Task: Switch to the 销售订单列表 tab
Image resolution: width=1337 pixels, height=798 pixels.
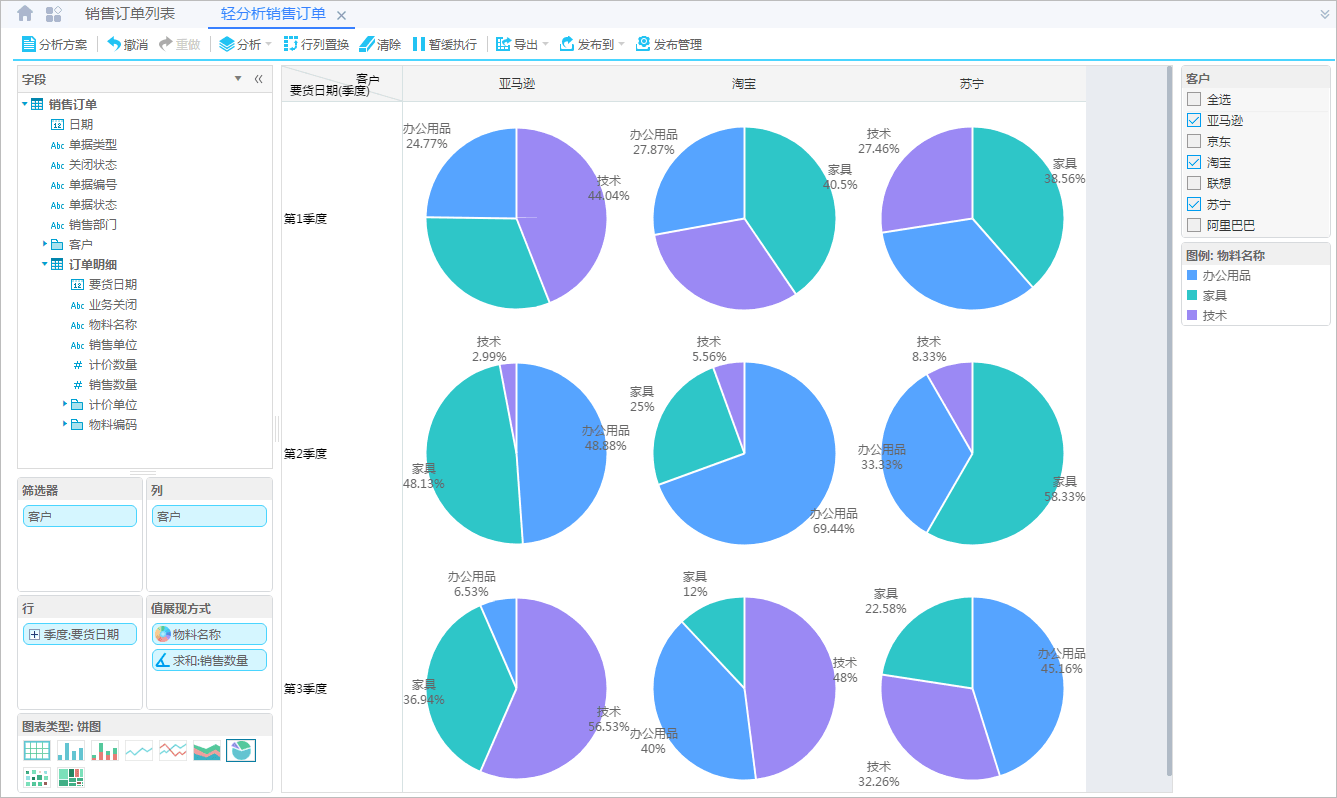Action: pos(130,14)
